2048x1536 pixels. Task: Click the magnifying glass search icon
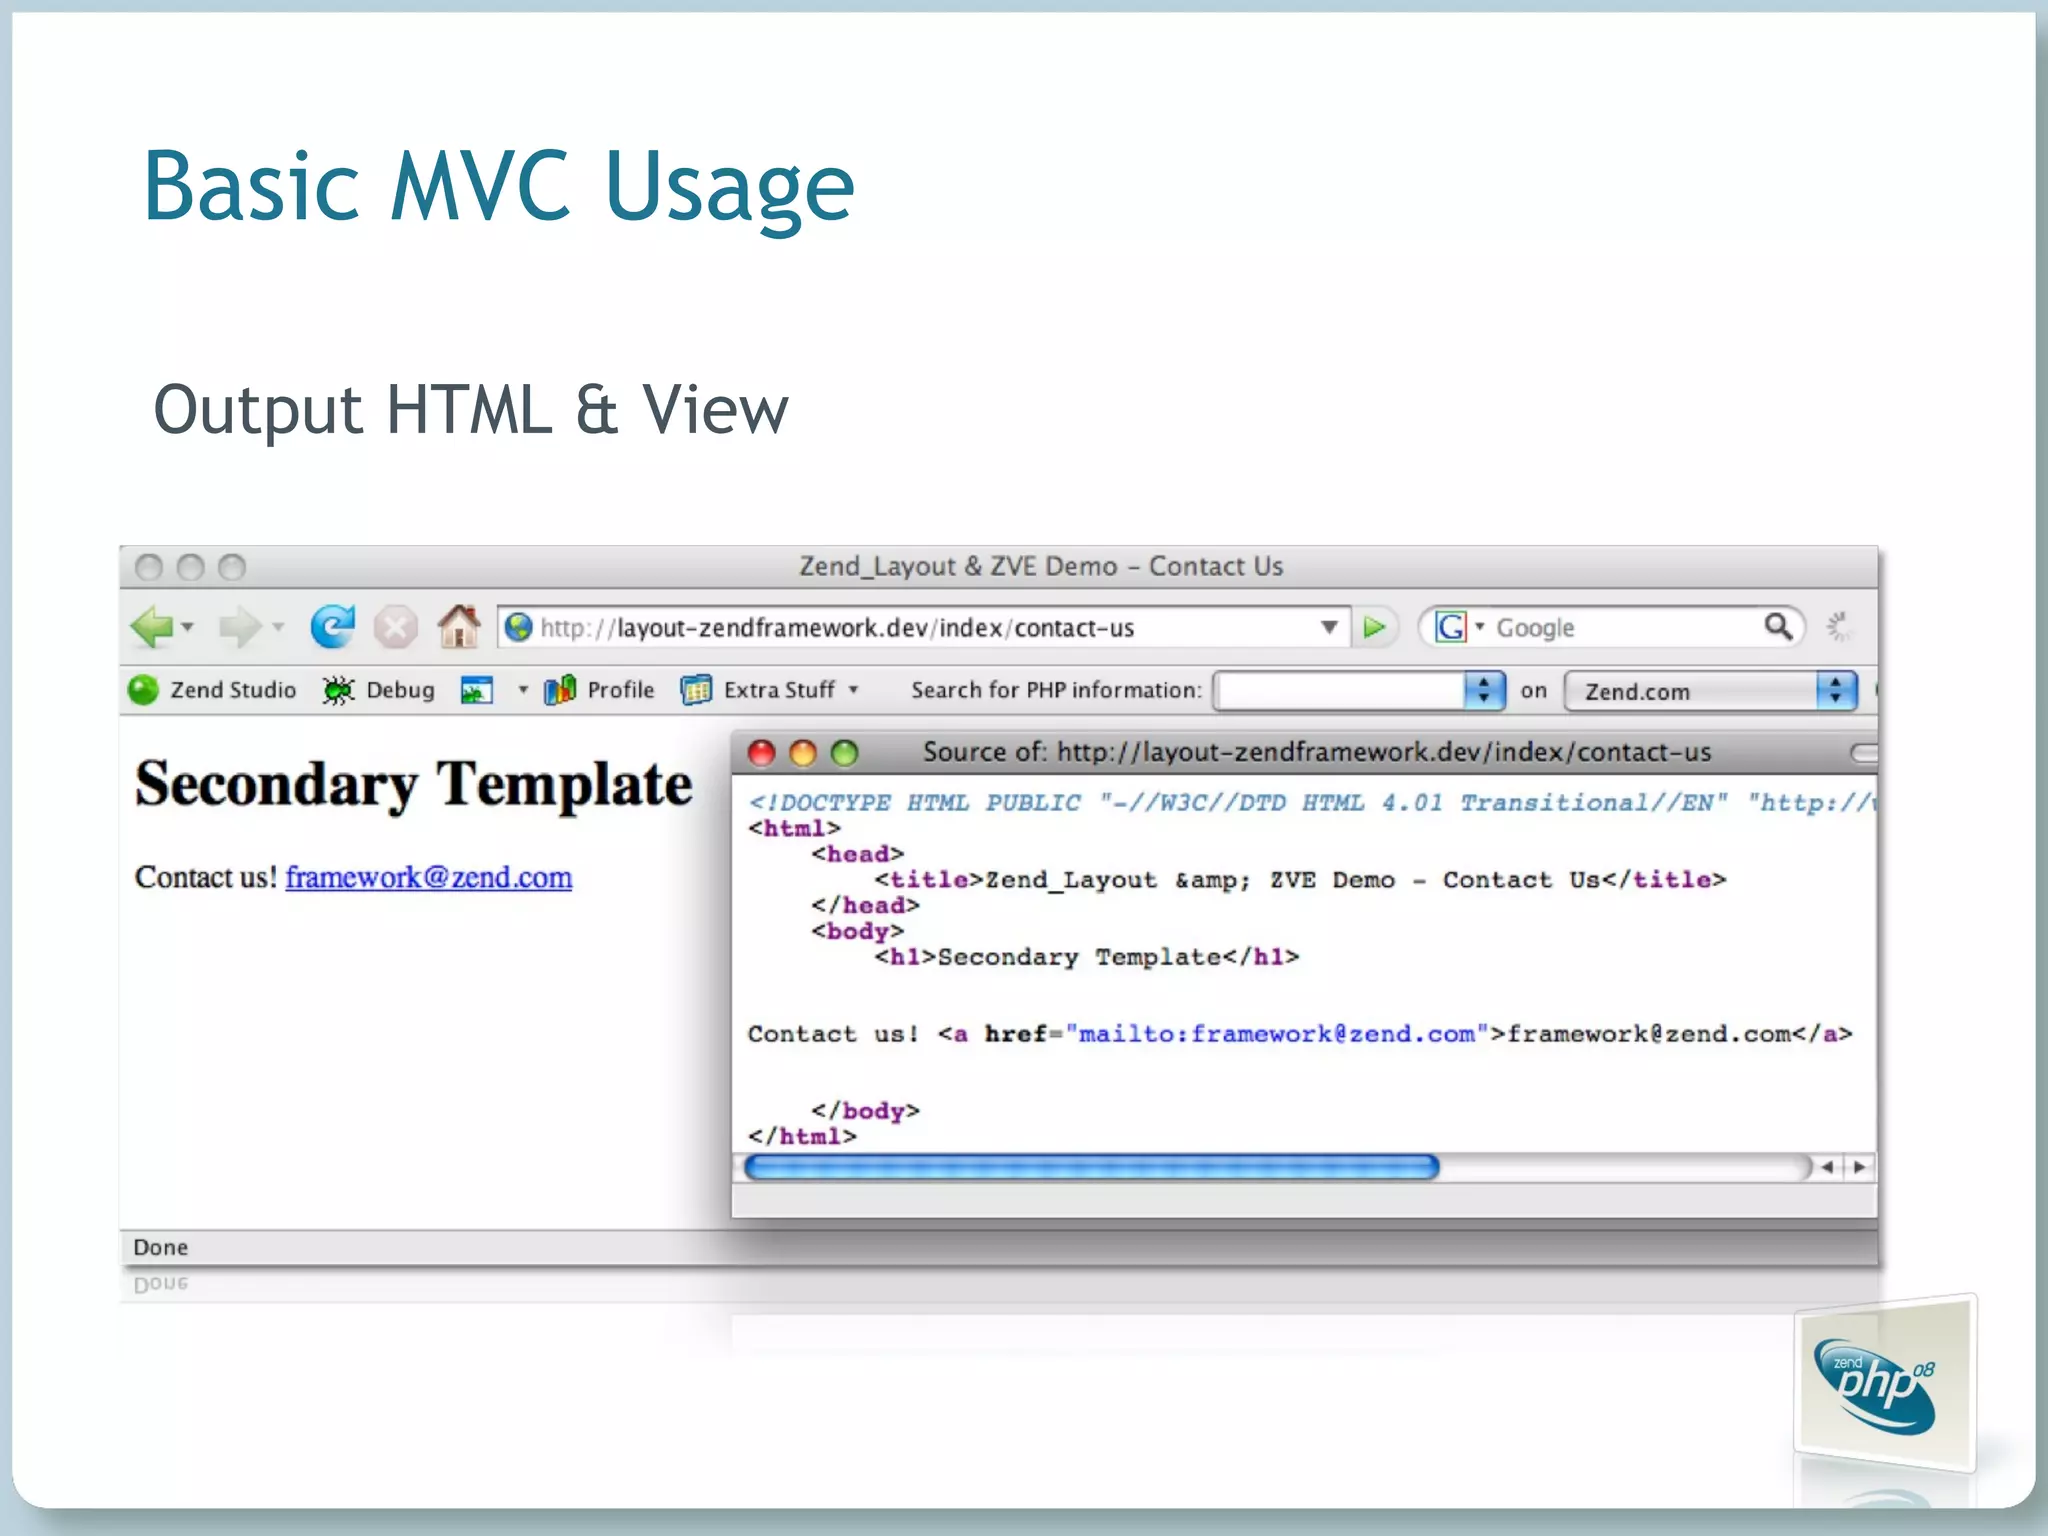coord(1778,626)
